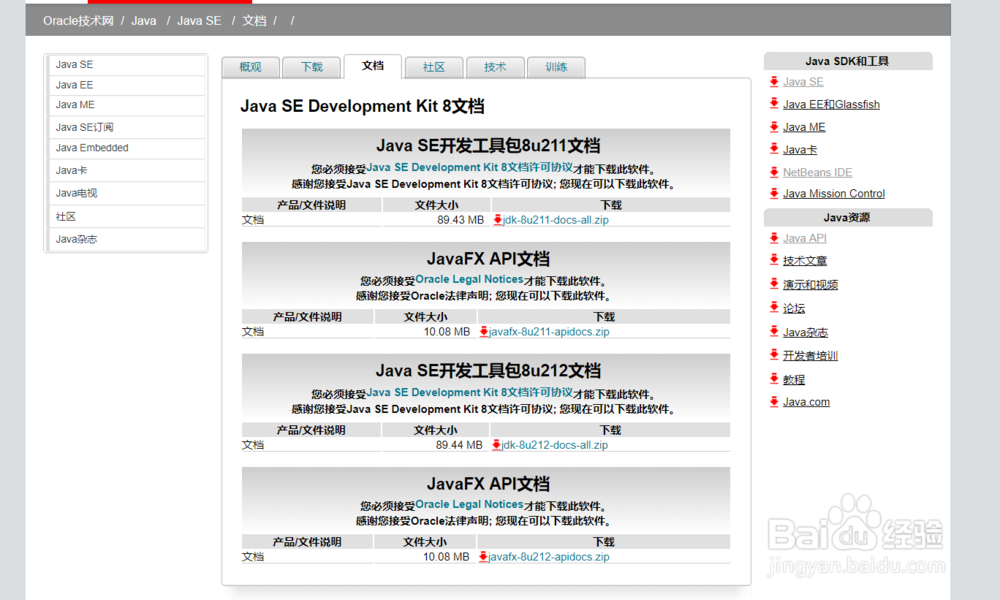Select the 文档 tab
The height and width of the screenshot is (600, 1000).
(373, 66)
